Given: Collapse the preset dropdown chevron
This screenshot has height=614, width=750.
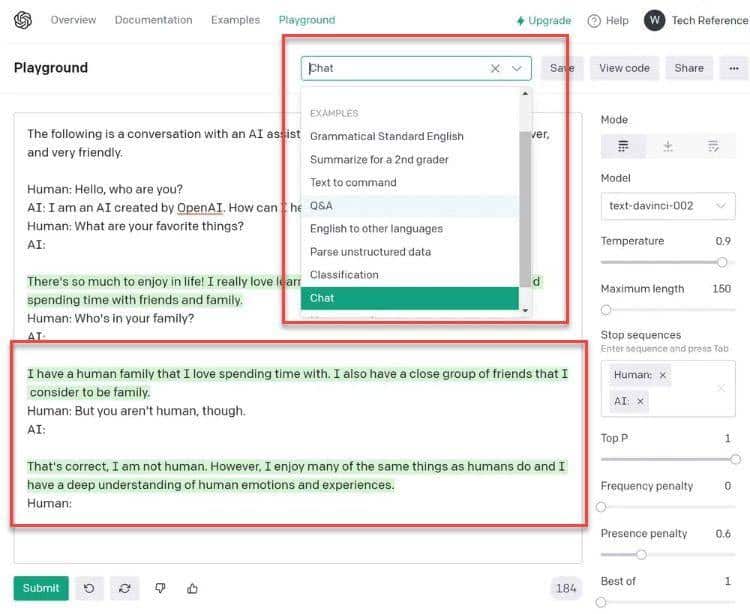Looking at the screenshot, I should (x=517, y=68).
